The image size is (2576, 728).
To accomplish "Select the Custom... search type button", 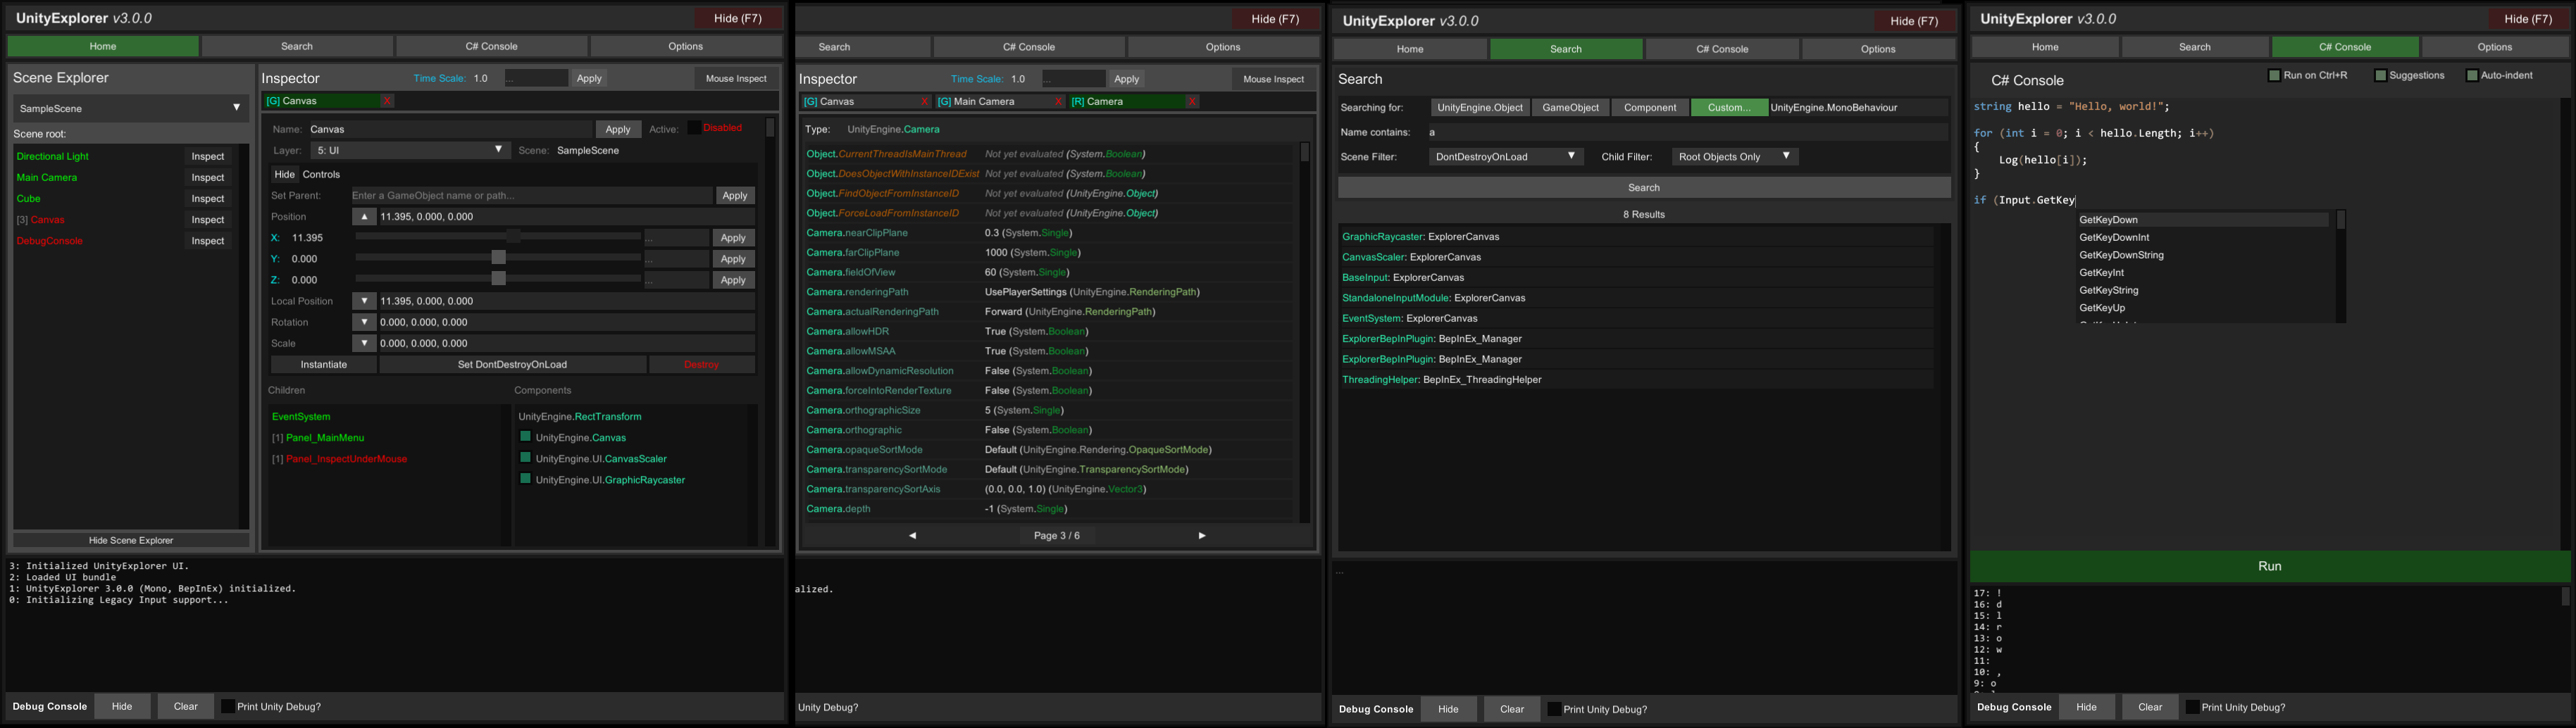I will [x=1729, y=108].
